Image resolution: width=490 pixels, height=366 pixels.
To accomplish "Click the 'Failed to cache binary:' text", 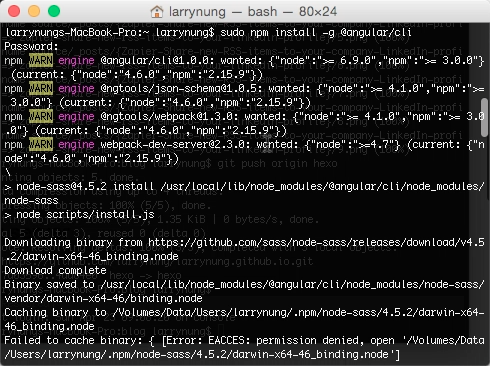I will tap(73, 340).
